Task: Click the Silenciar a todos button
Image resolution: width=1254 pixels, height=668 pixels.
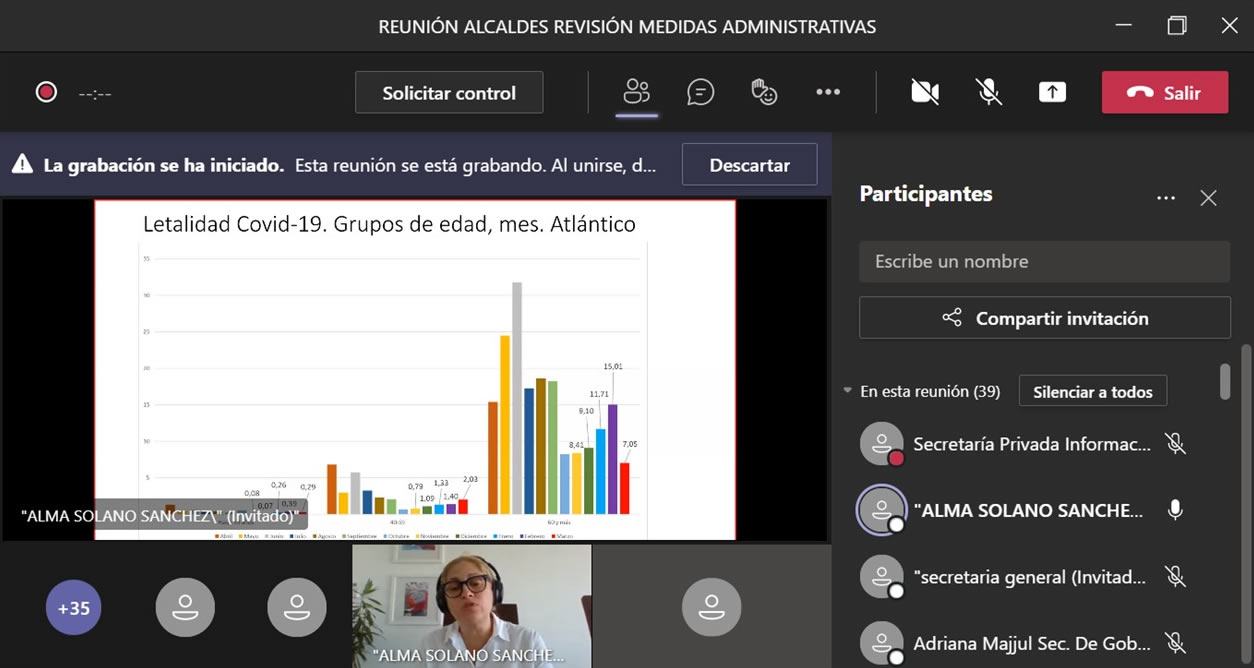Action: point(1092,392)
